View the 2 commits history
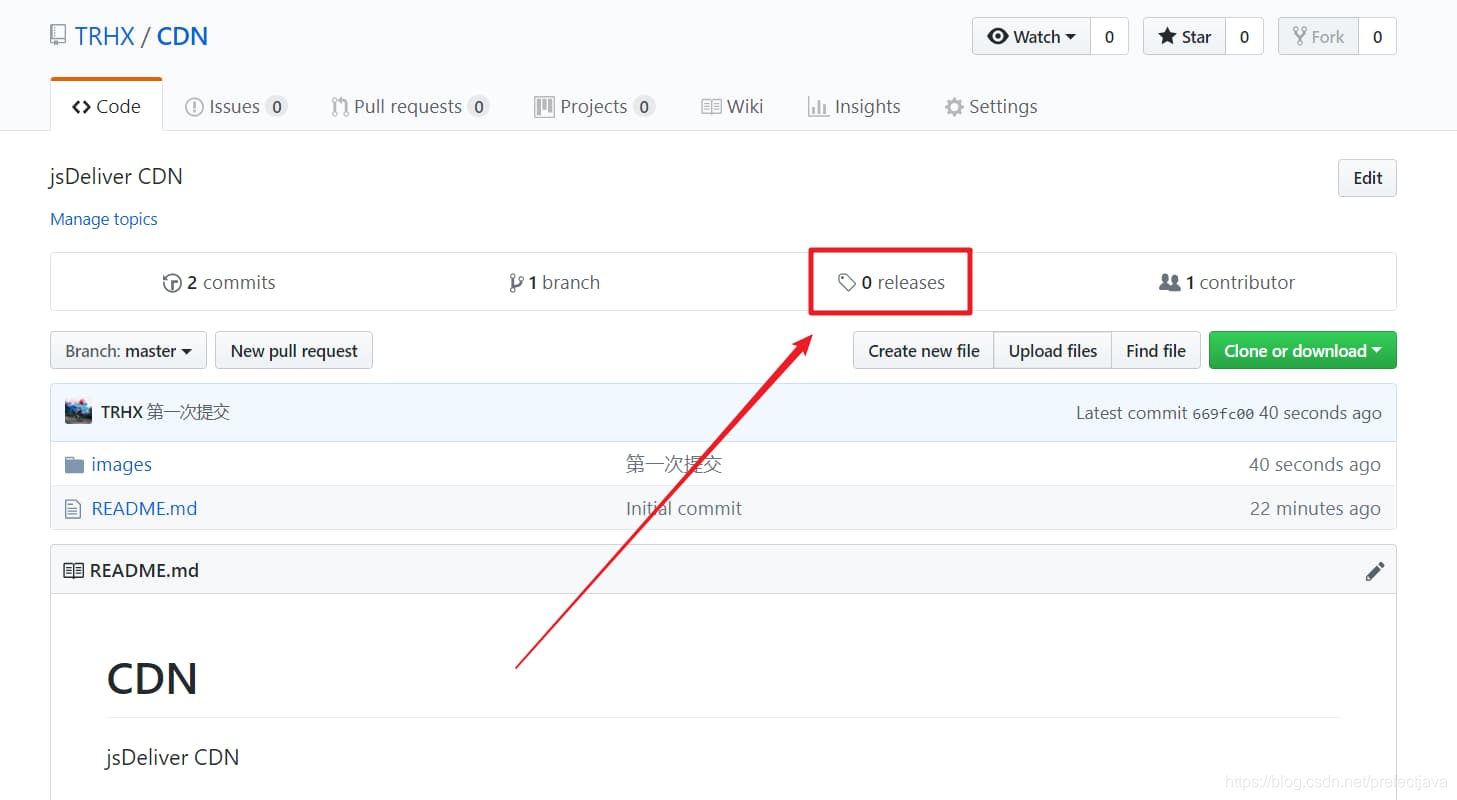 tap(219, 282)
